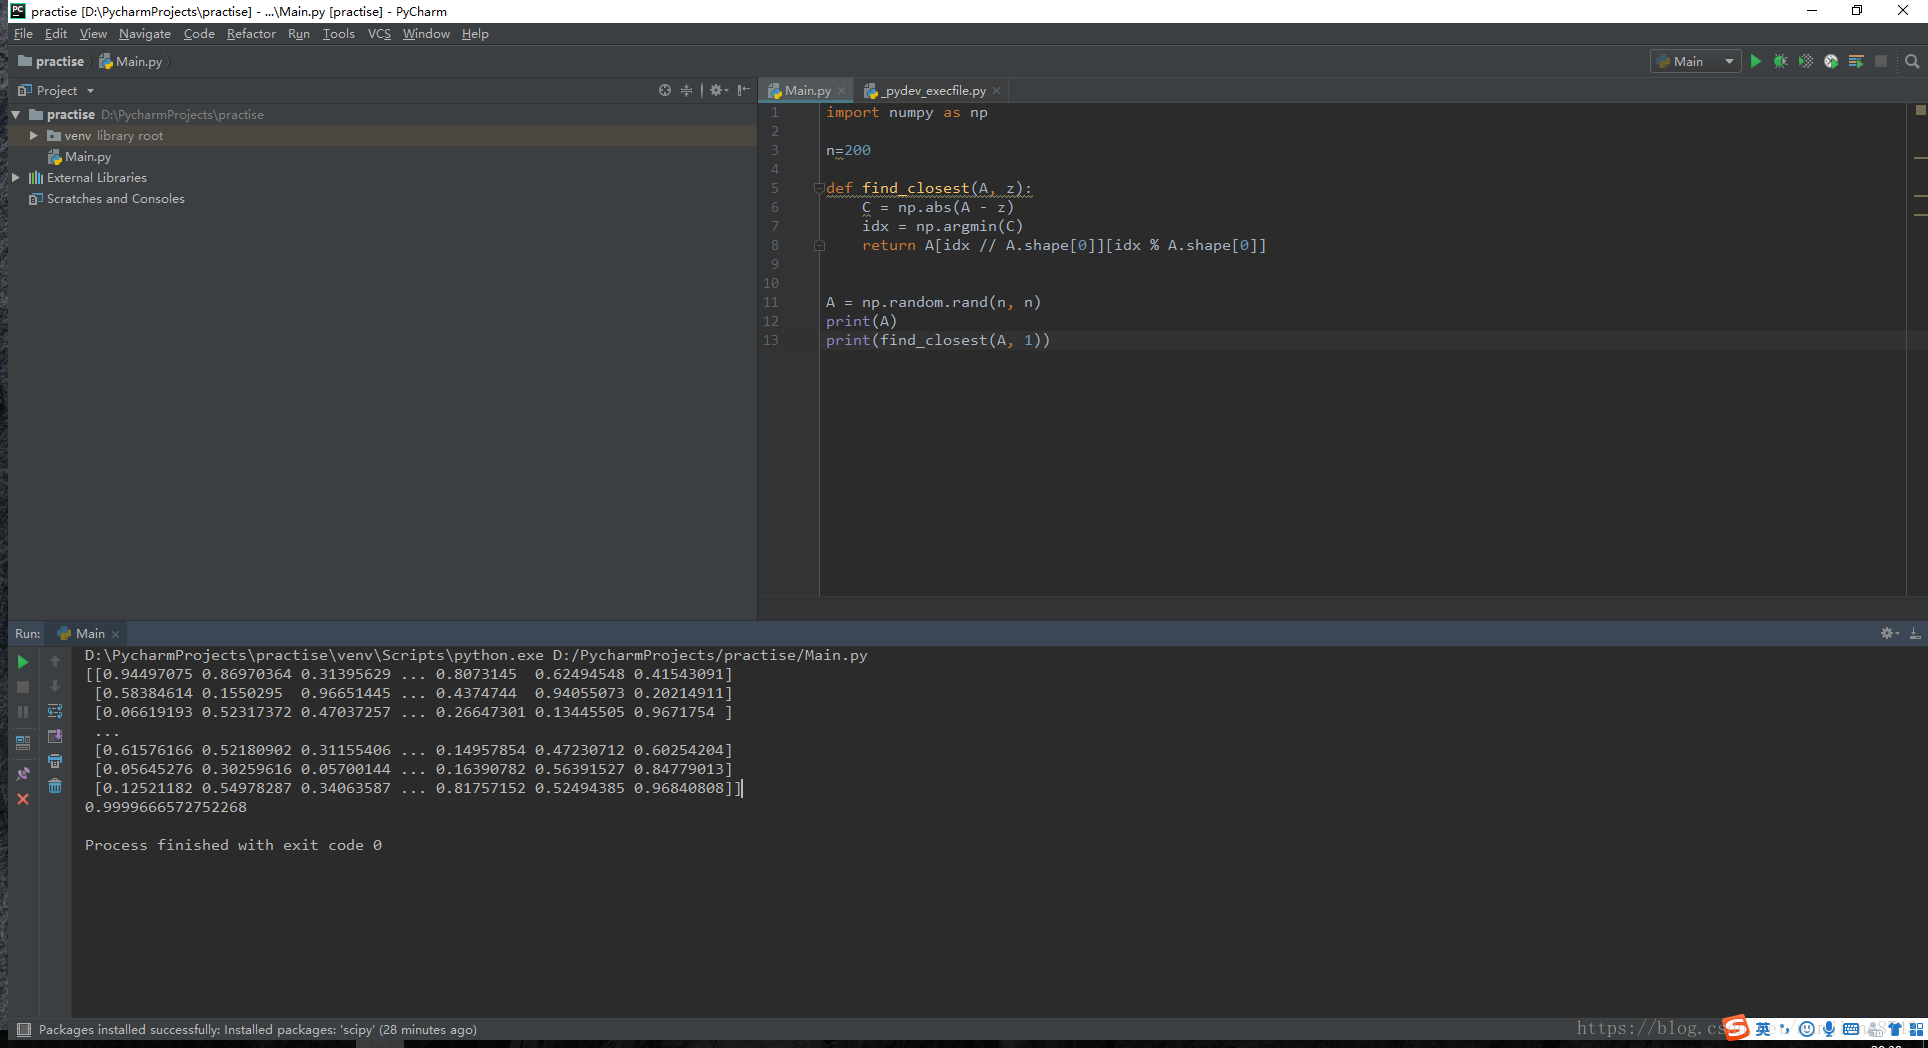Click the concurrency diagram run icon
Screen dimensions: 1928x1048
[x=1856, y=61]
